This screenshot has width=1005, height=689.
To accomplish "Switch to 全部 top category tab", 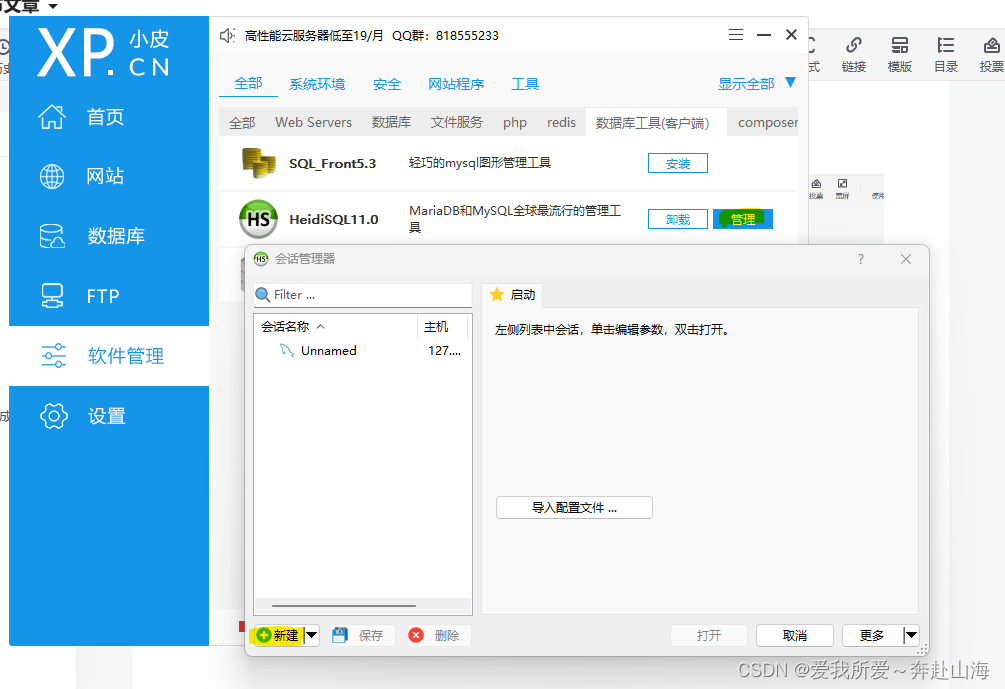I will [x=249, y=83].
